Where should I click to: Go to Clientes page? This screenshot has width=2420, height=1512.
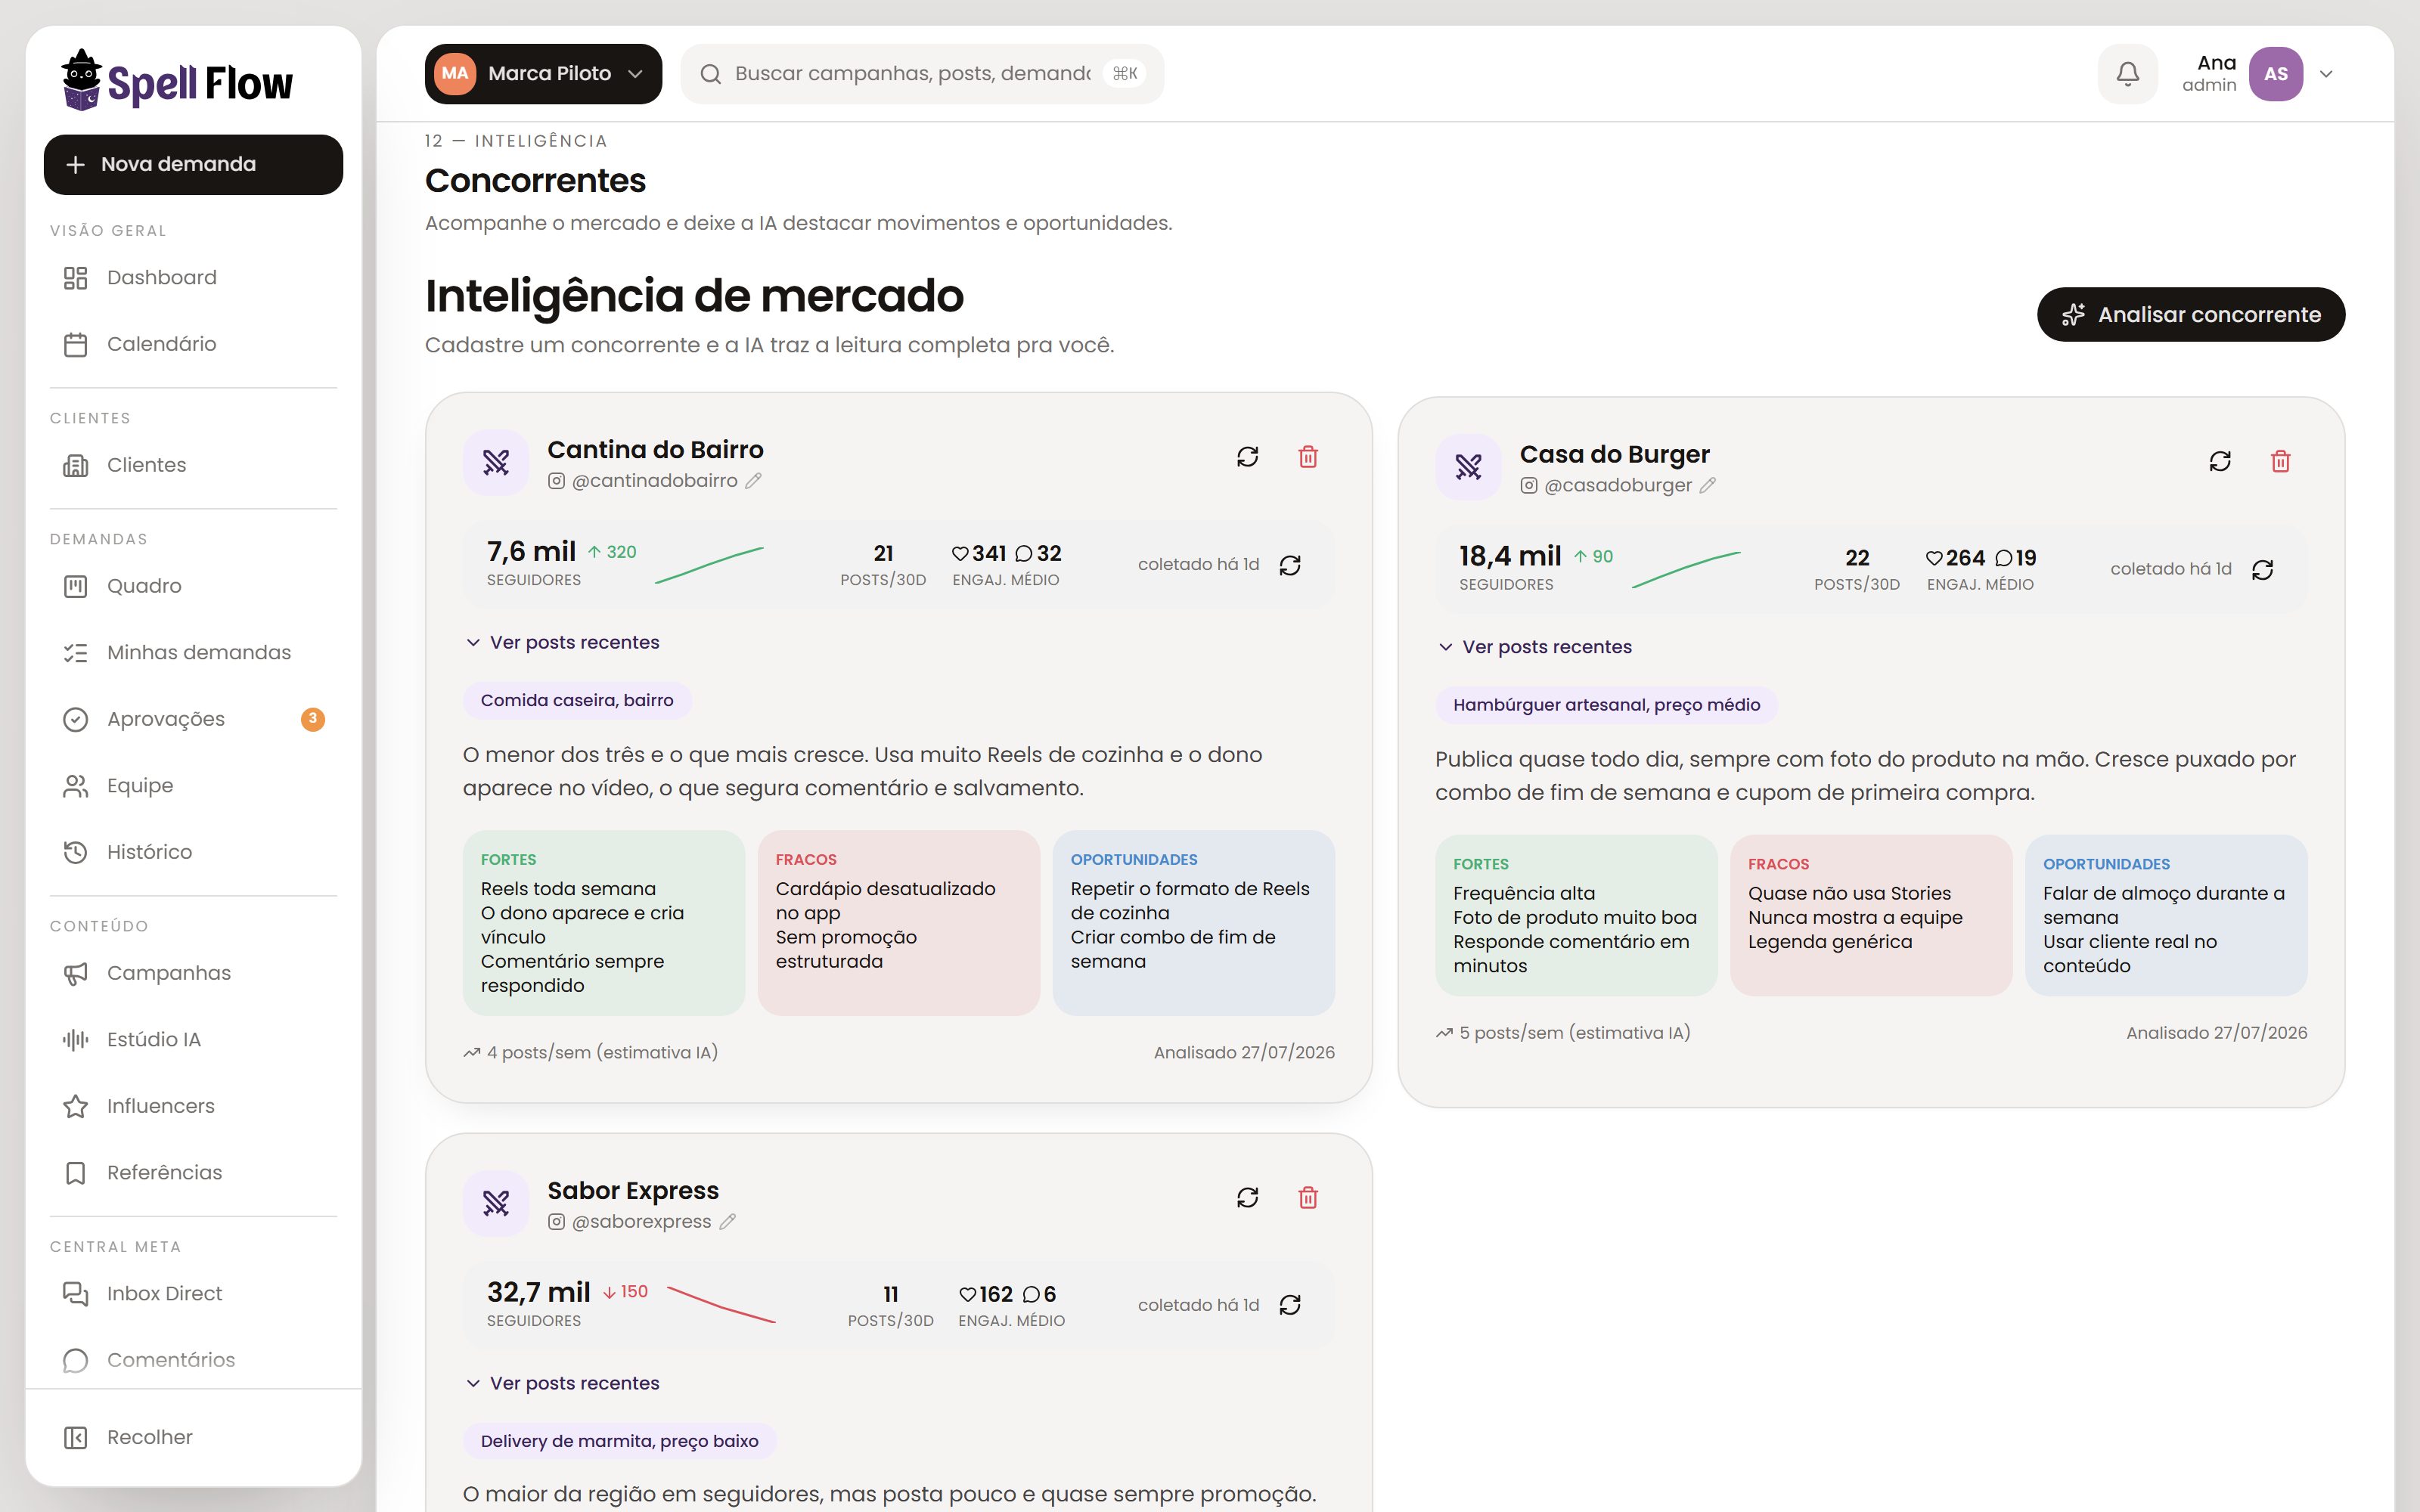click(193, 465)
